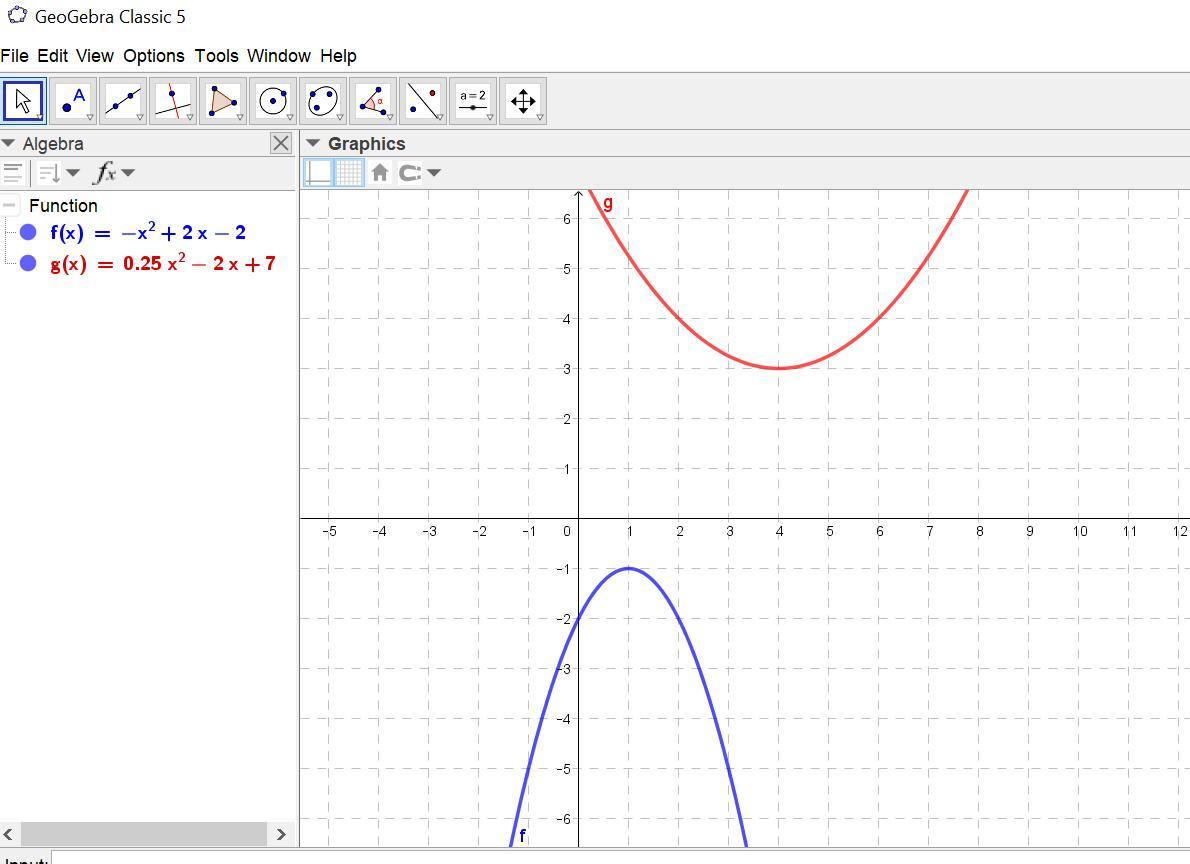Select Circle with Center through Point tool

pos(273,101)
